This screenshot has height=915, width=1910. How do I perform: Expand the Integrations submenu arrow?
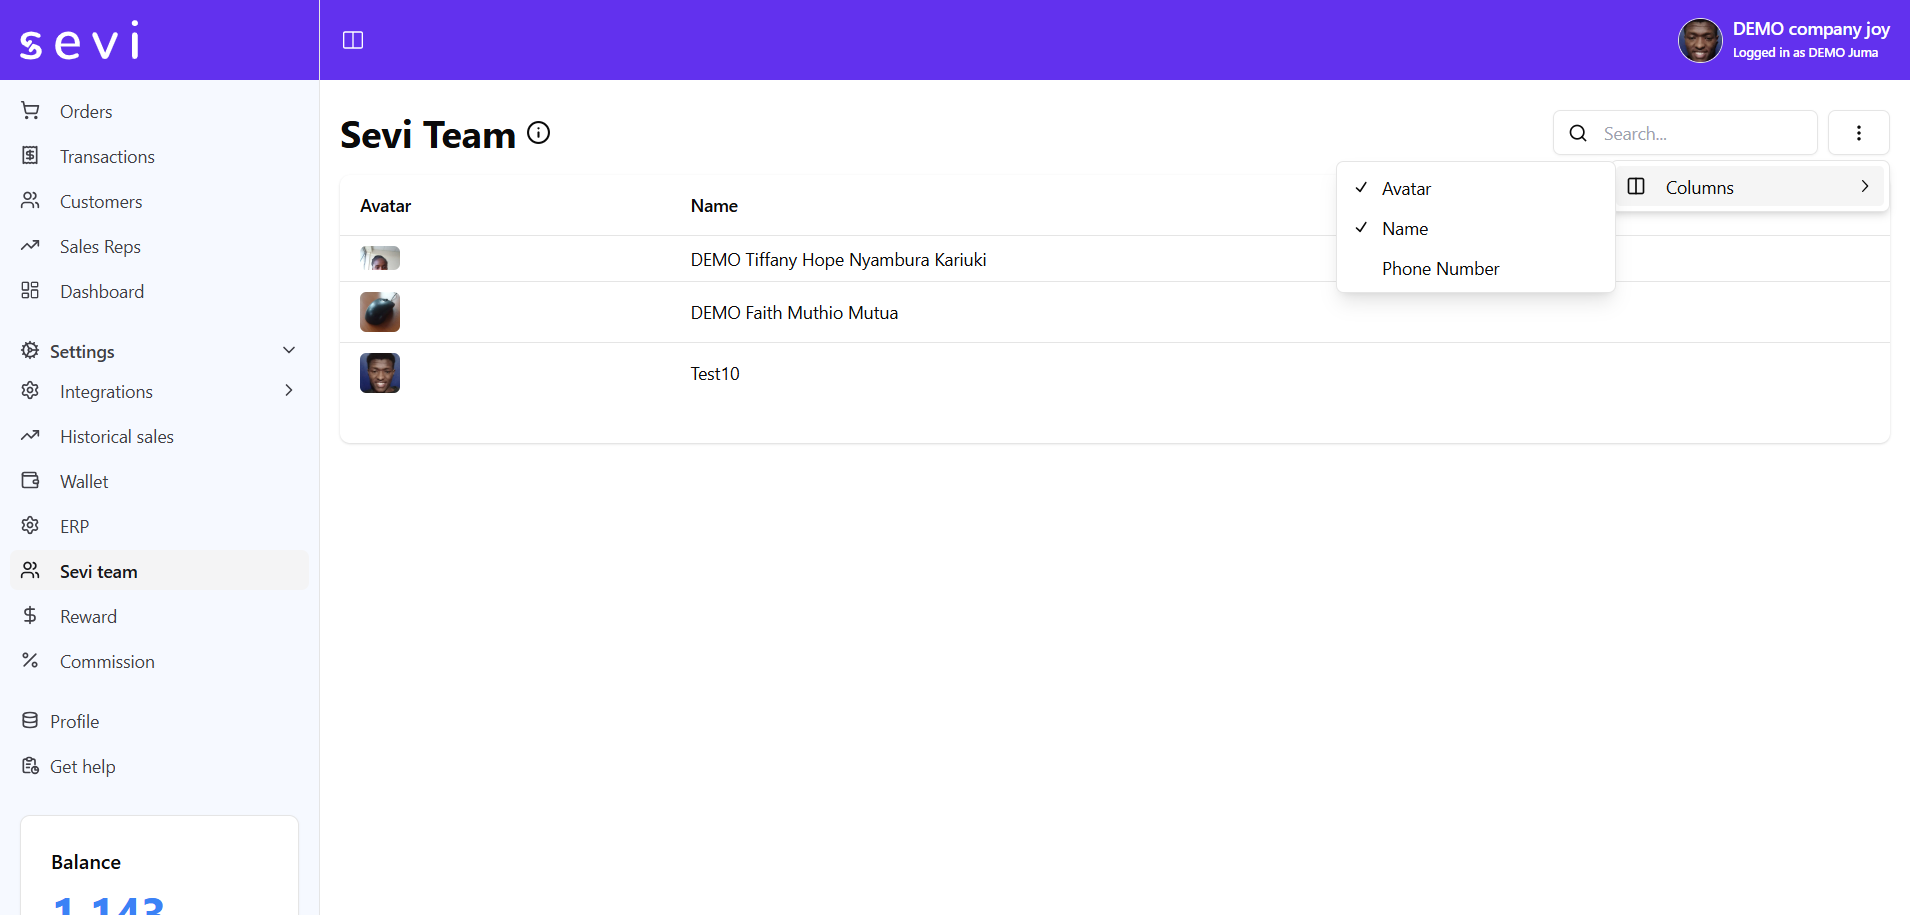(x=289, y=391)
